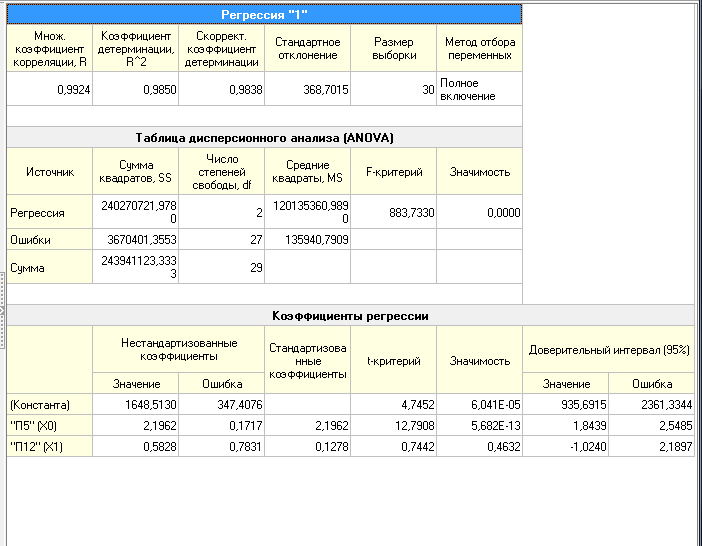The height and width of the screenshot is (546, 702).
Task: Click Значение under Нестандартизованные коэффициенты
Action: (136, 384)
